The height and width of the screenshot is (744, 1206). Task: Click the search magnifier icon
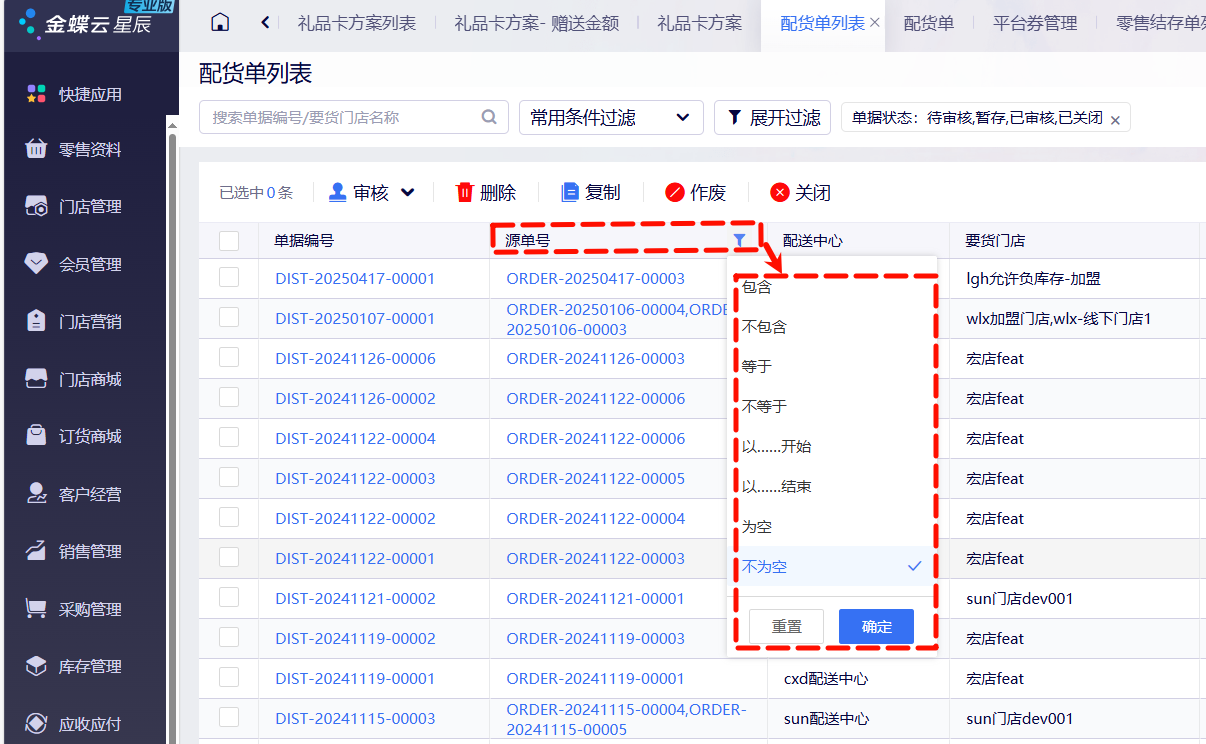click(x=489, y=117)
